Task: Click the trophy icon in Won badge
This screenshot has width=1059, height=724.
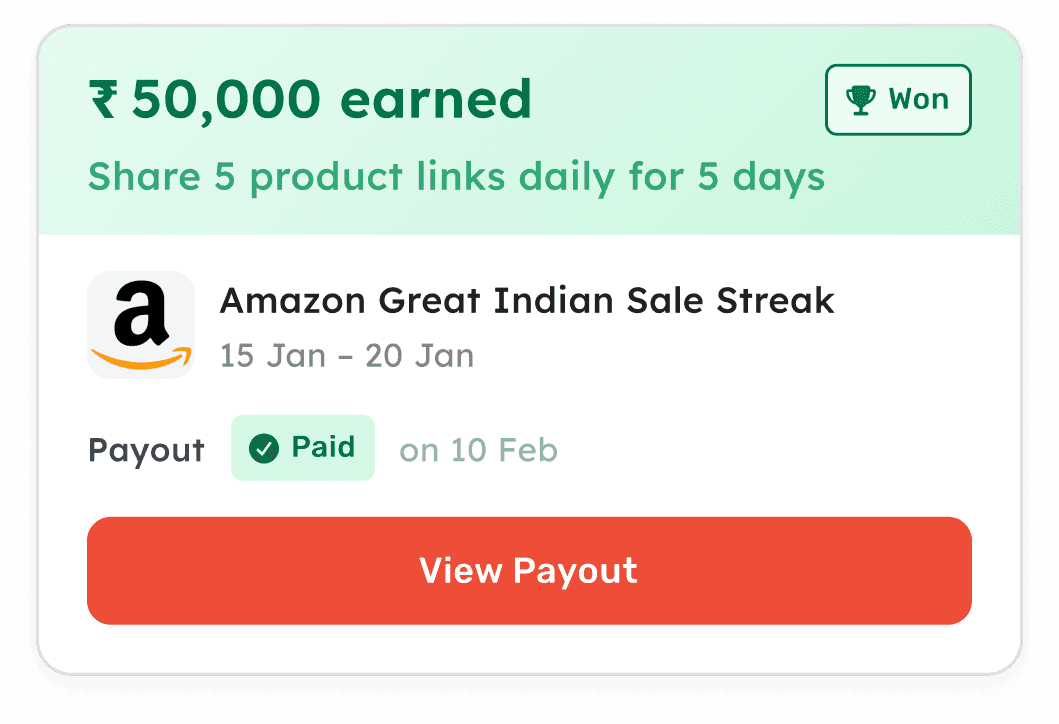Action: pos(860,99)
